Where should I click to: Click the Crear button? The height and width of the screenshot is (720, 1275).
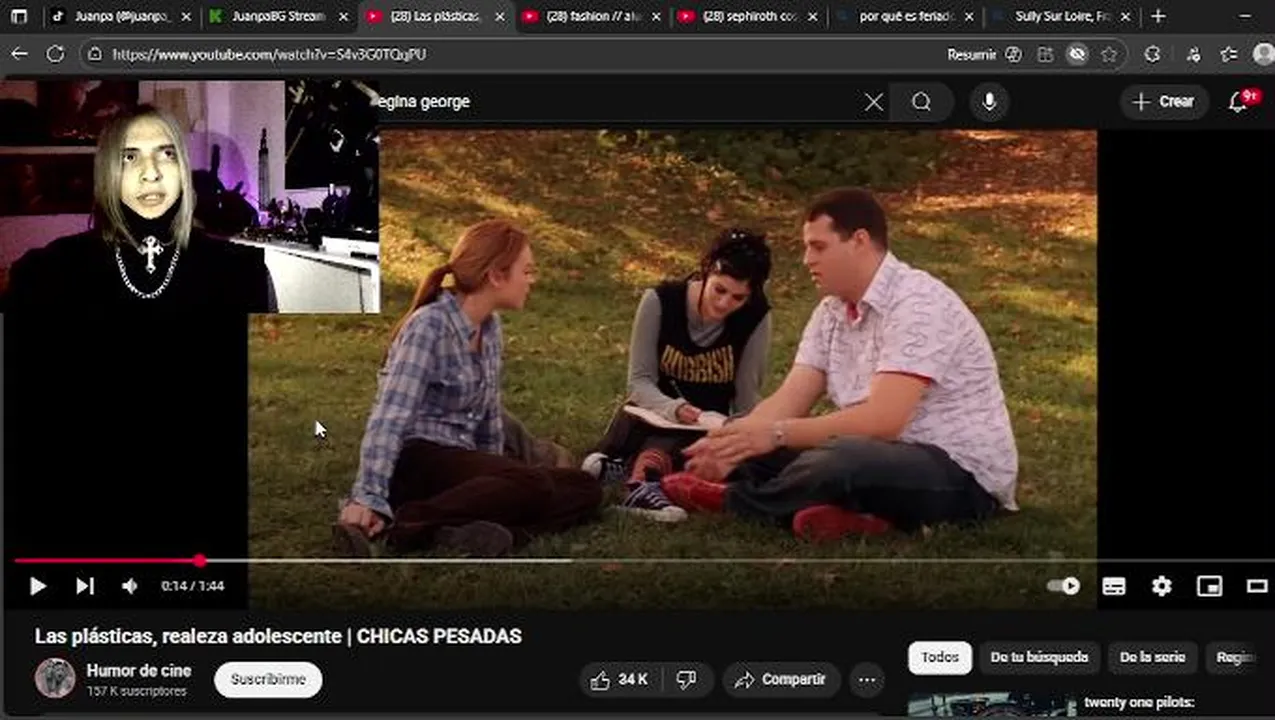(1164, 102)
